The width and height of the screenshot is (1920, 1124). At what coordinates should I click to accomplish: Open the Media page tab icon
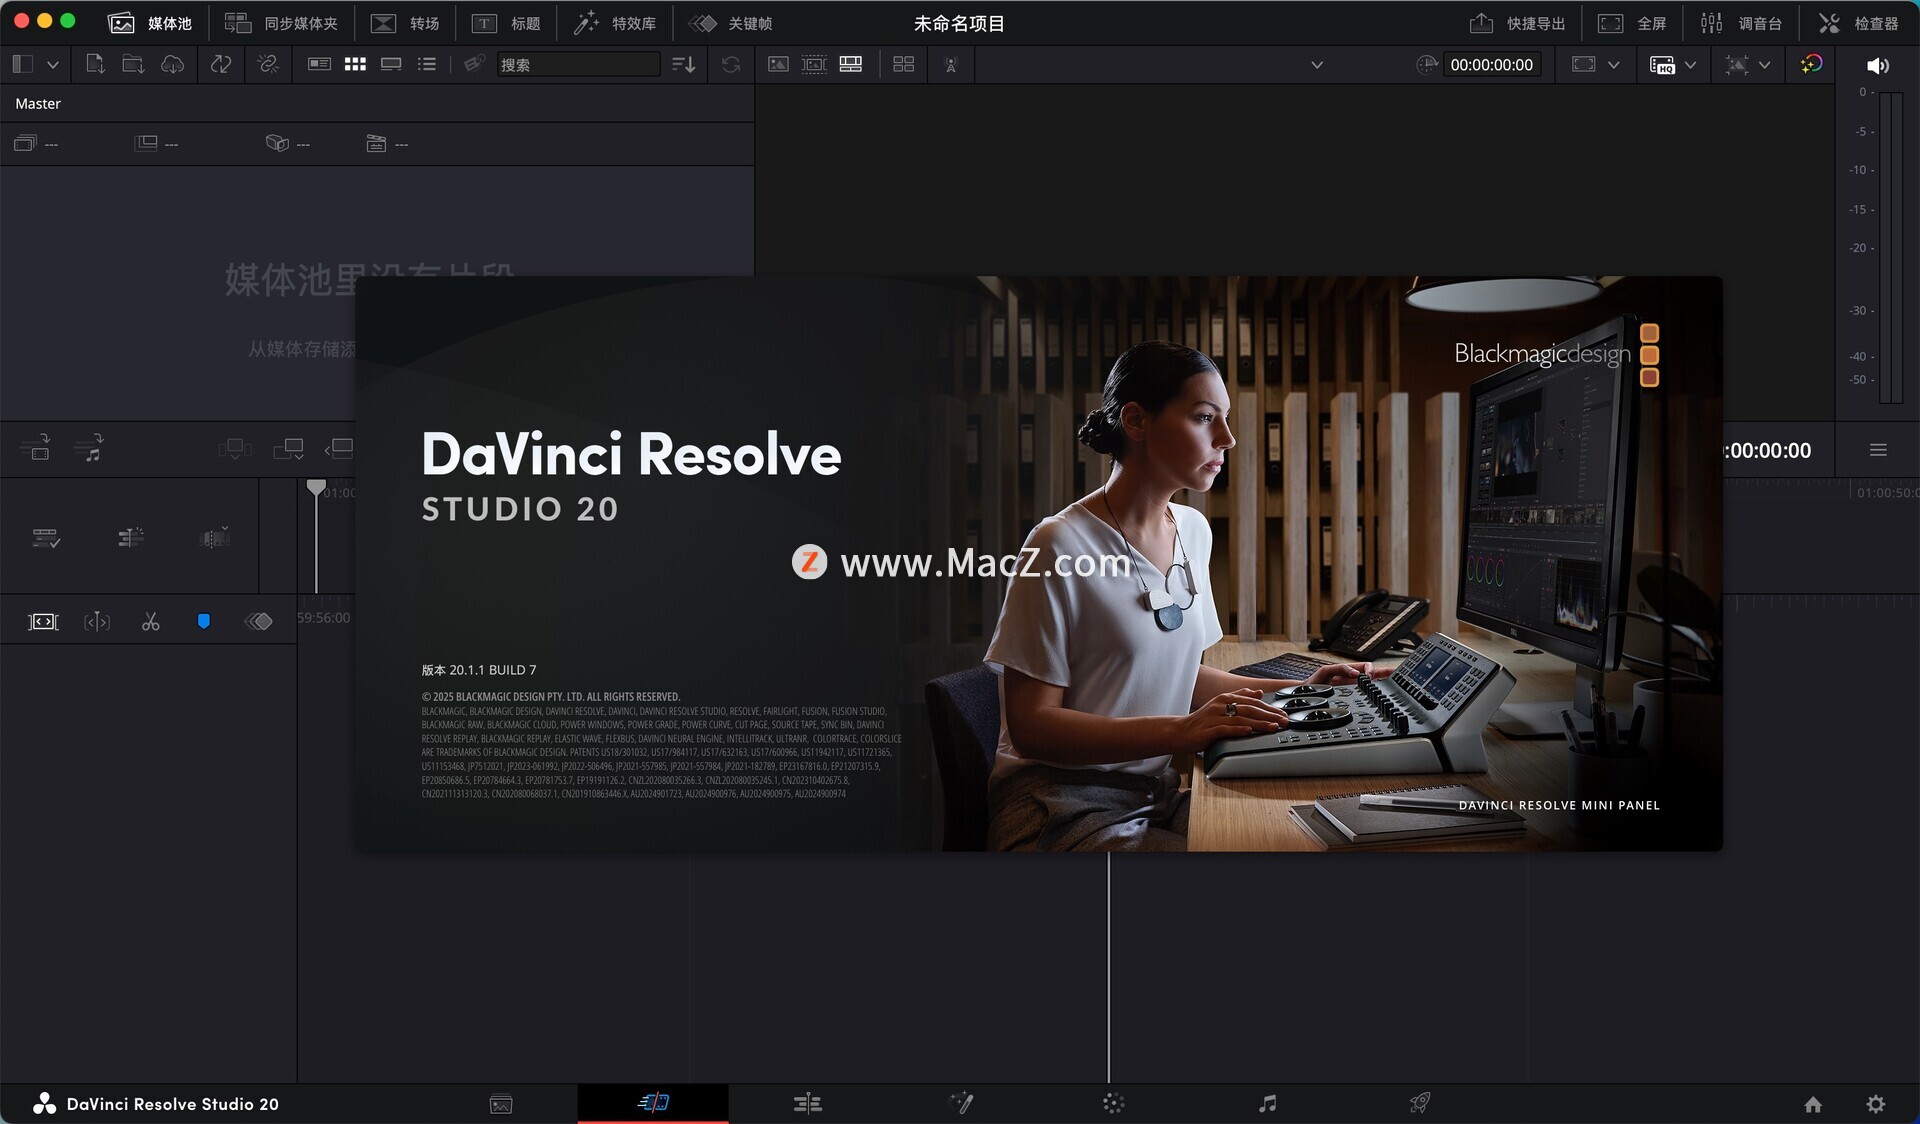[501, 1104]
